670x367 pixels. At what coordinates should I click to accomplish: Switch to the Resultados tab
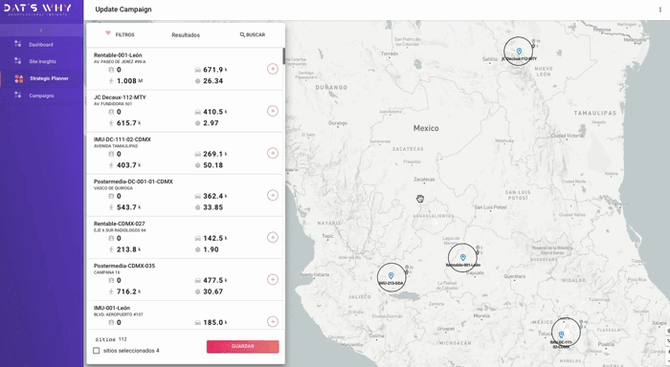tap(185, 35)
